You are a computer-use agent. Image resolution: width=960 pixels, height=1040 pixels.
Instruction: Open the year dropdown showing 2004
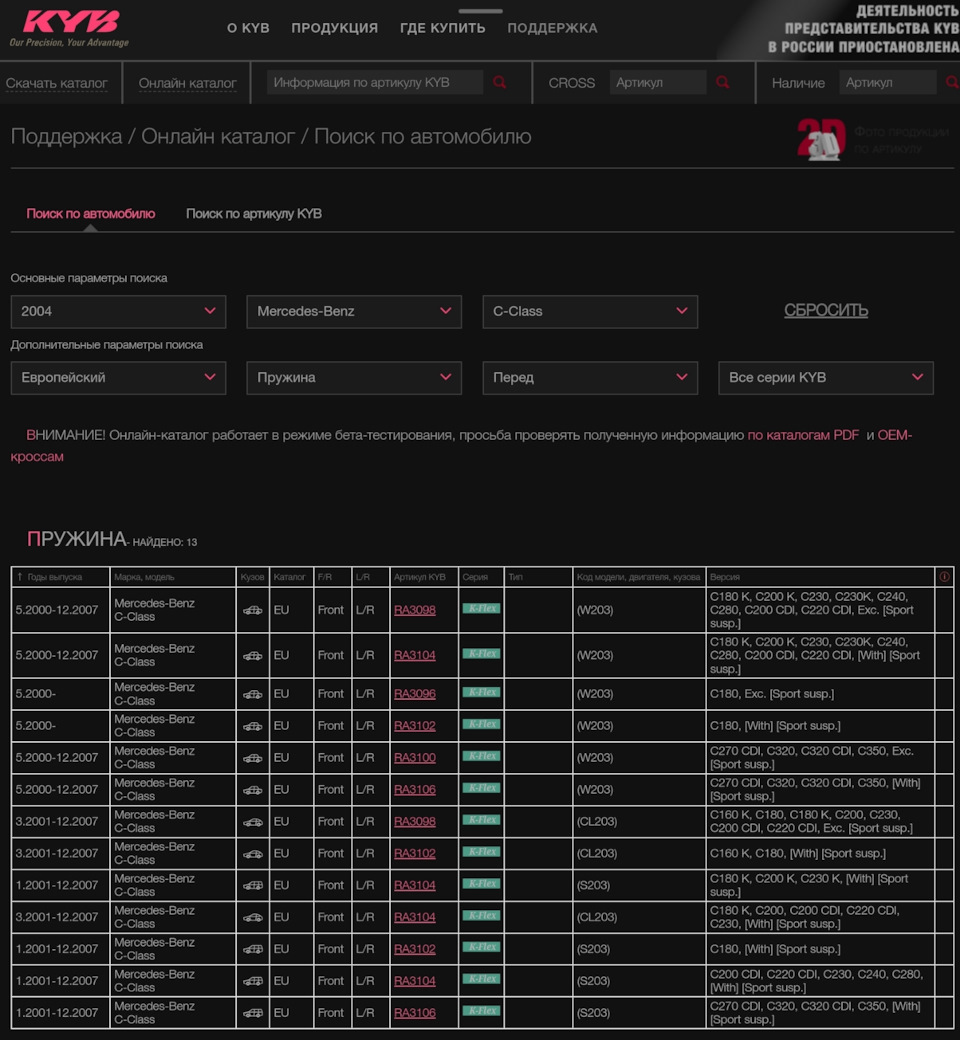pos(118,312)
